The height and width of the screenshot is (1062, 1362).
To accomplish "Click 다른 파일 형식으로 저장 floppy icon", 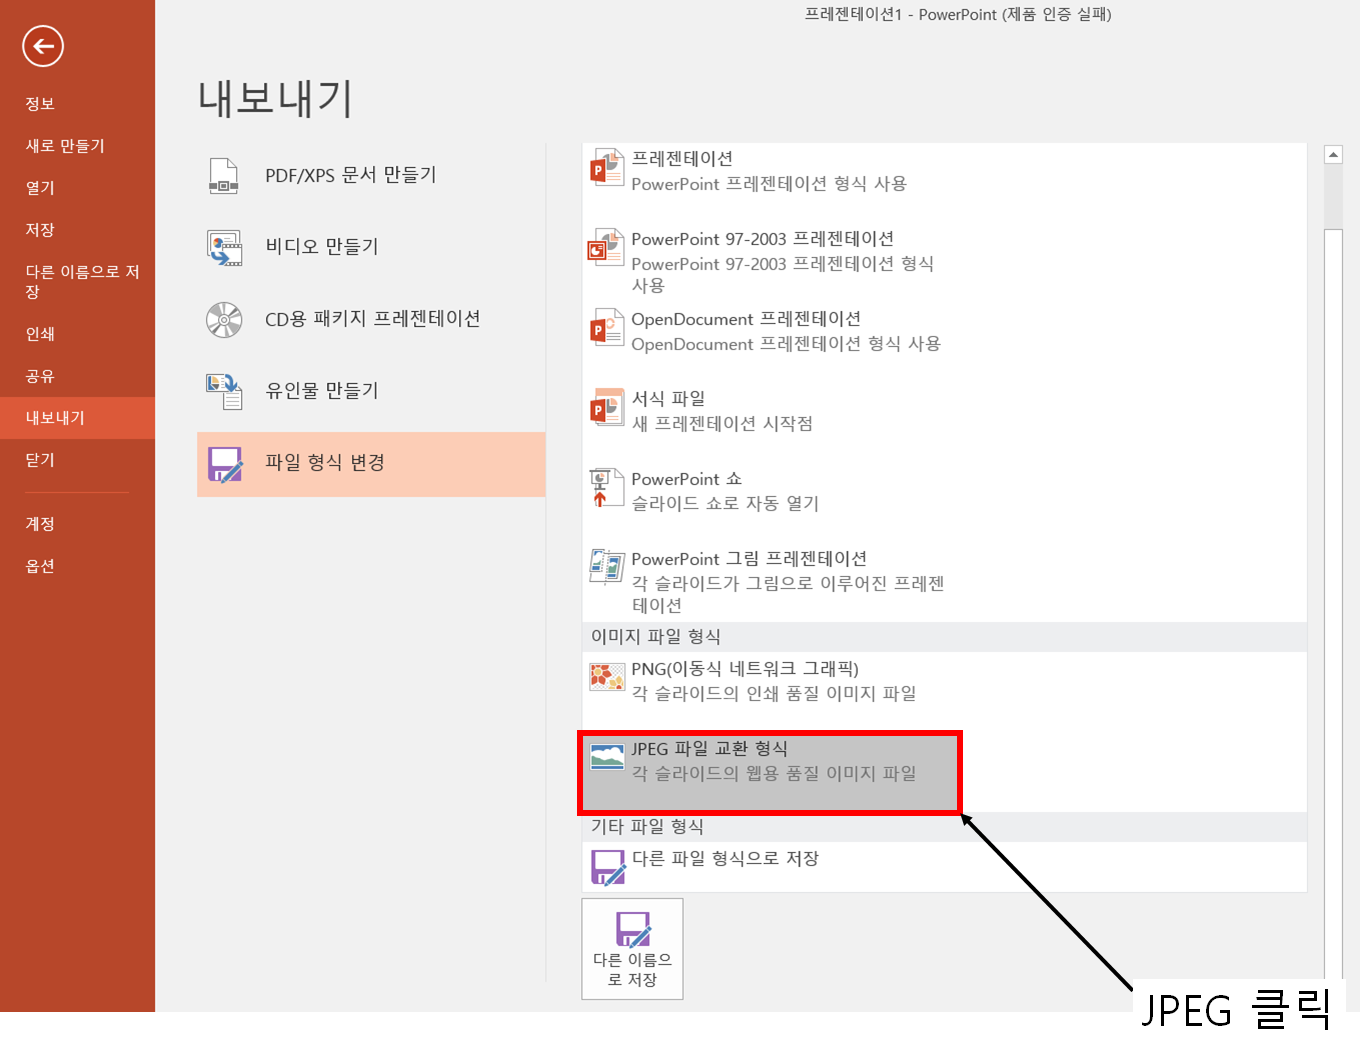I will coord(608,868).
